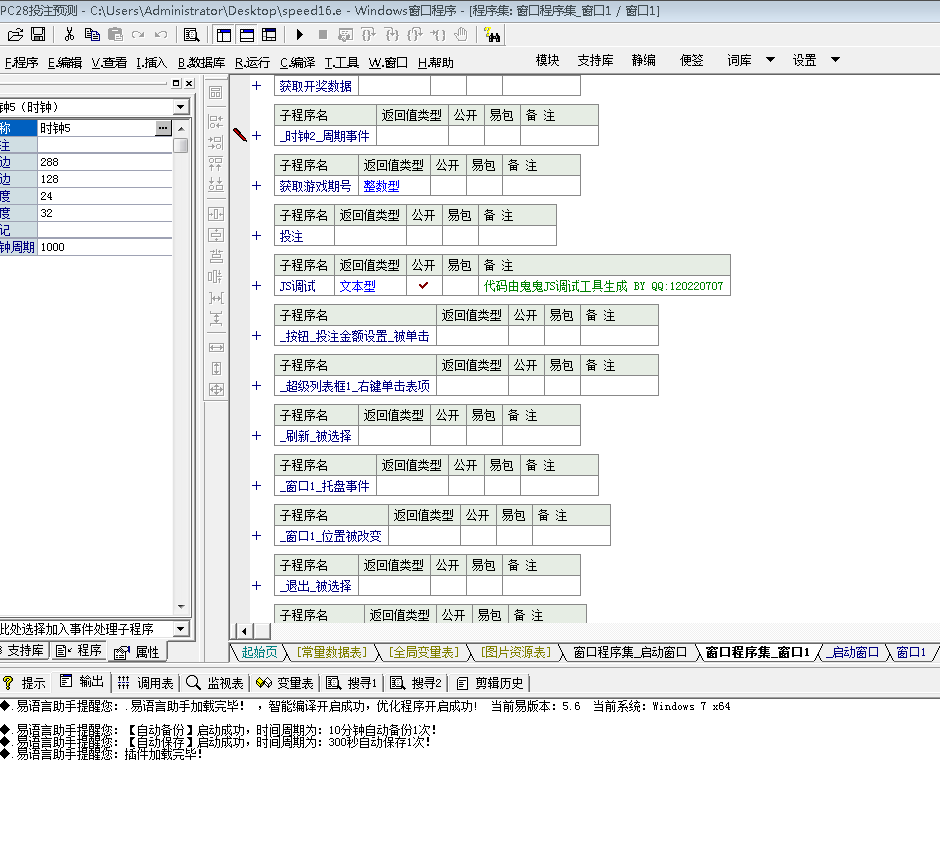The image size is (940, 842).
Task: Click the ellipsis button next to 时钟5 name
Action: pos(162,128)
